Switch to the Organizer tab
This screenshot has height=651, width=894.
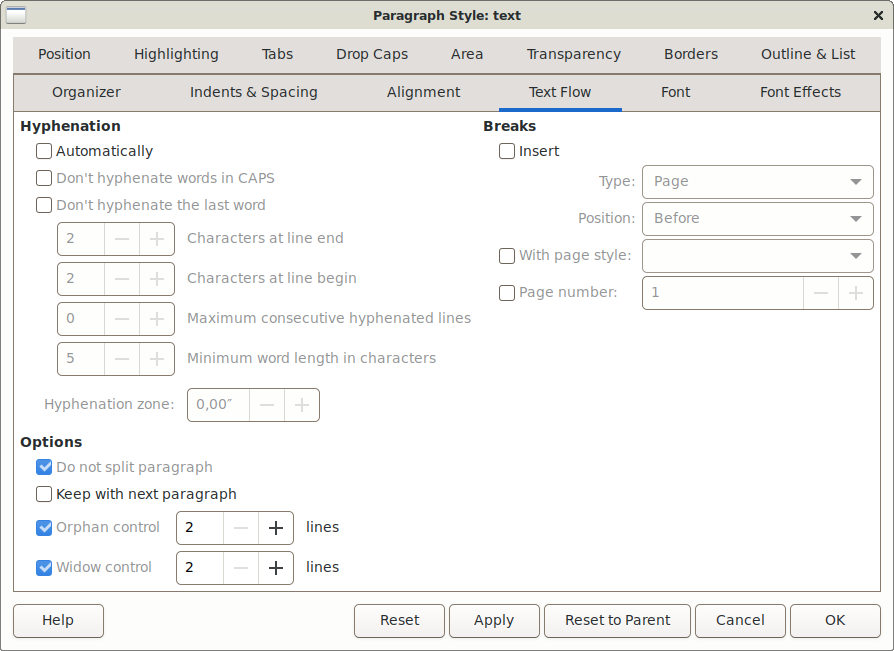[x=86, y=92]
